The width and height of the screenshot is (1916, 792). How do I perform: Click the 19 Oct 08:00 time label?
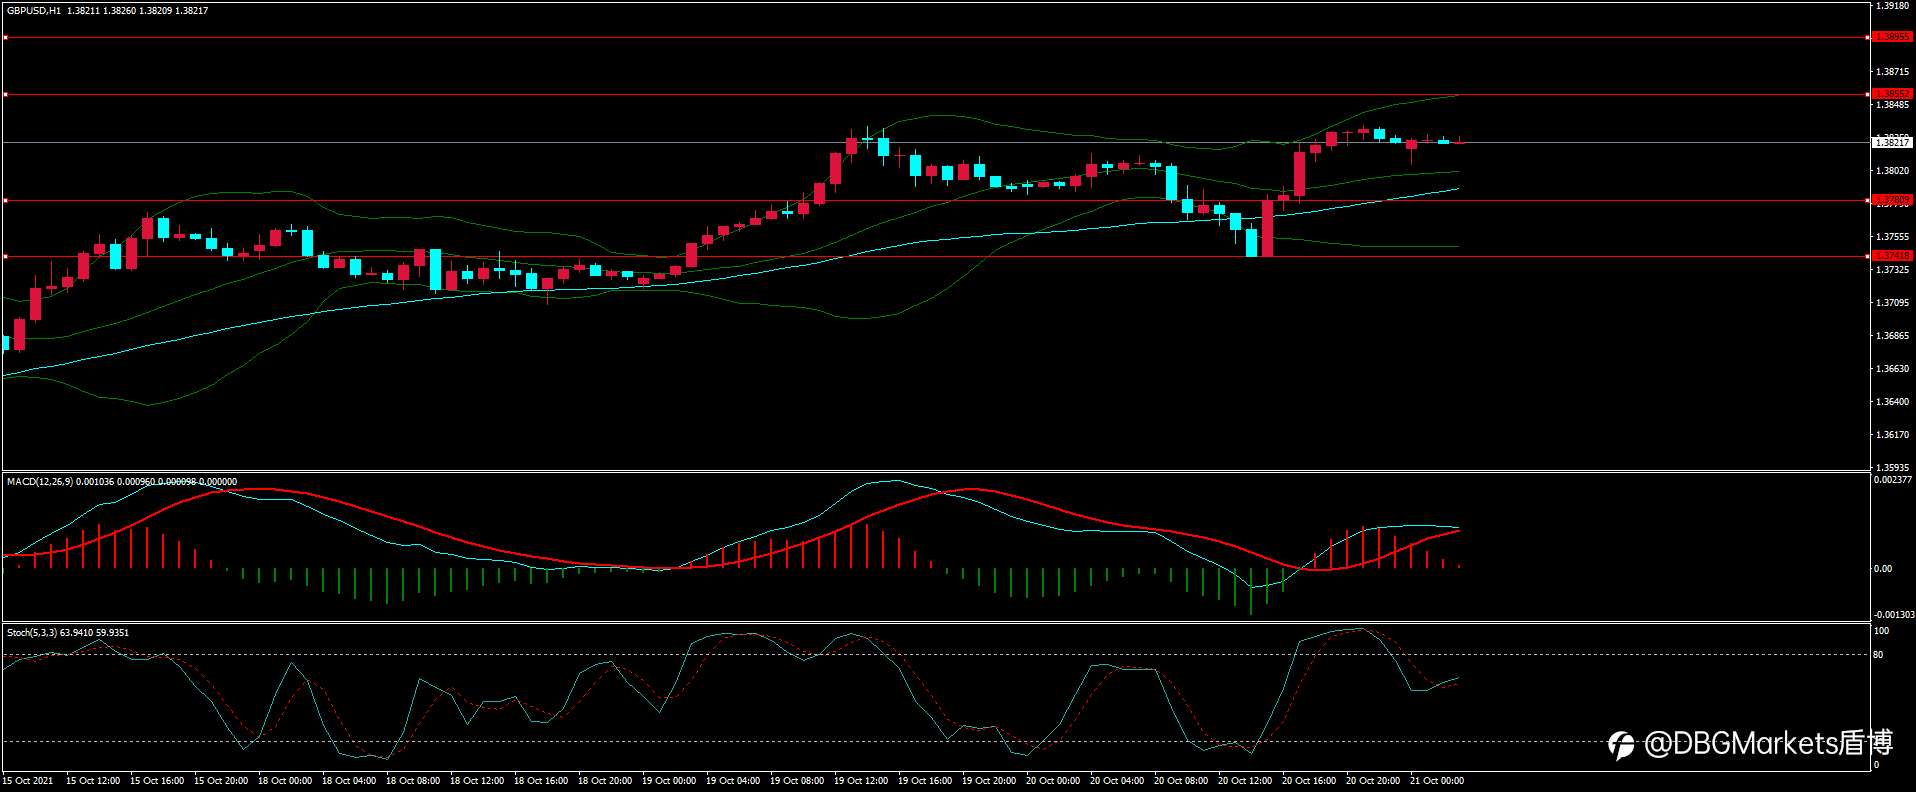click(x=797, y=781)
